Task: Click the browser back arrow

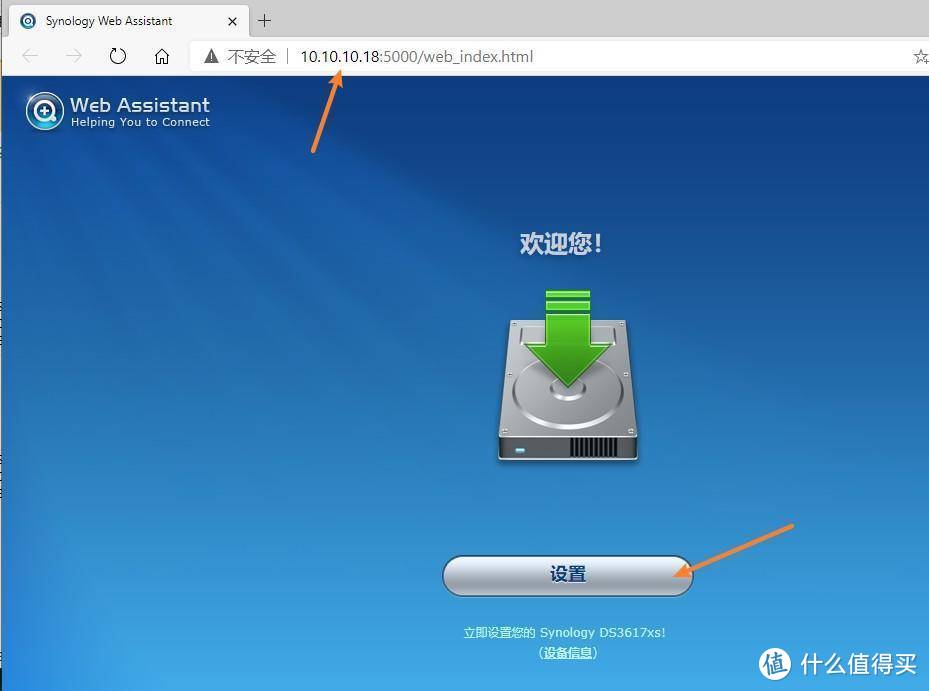Action: (30, 56)
